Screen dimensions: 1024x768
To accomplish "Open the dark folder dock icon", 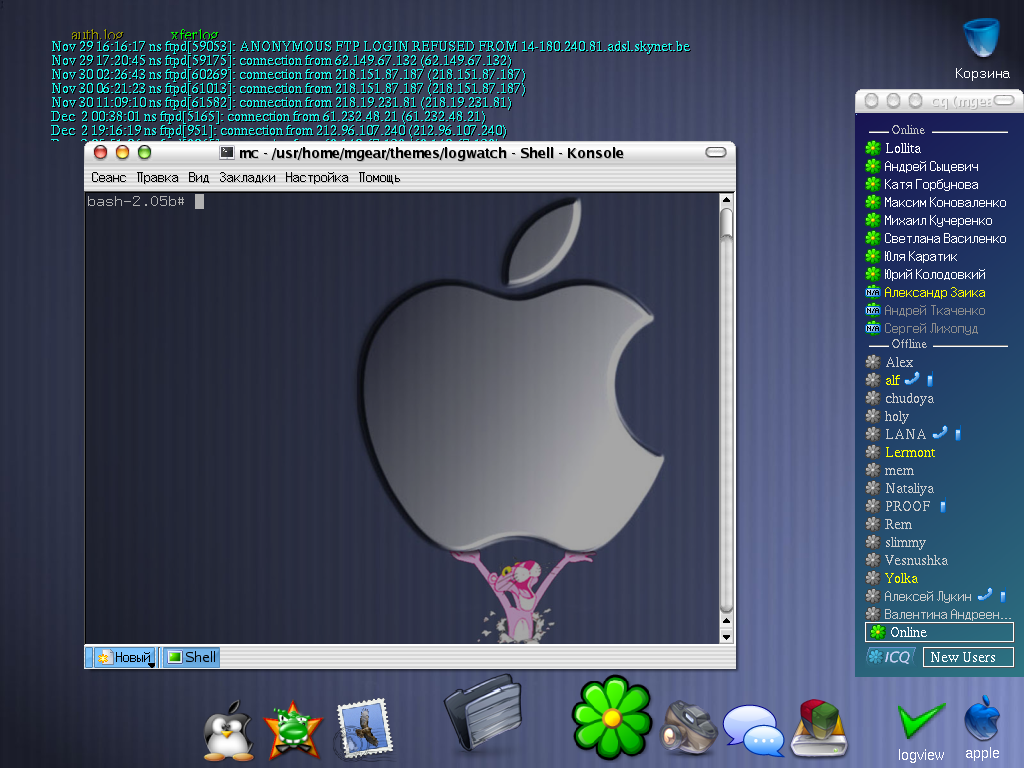I will 483,713.
